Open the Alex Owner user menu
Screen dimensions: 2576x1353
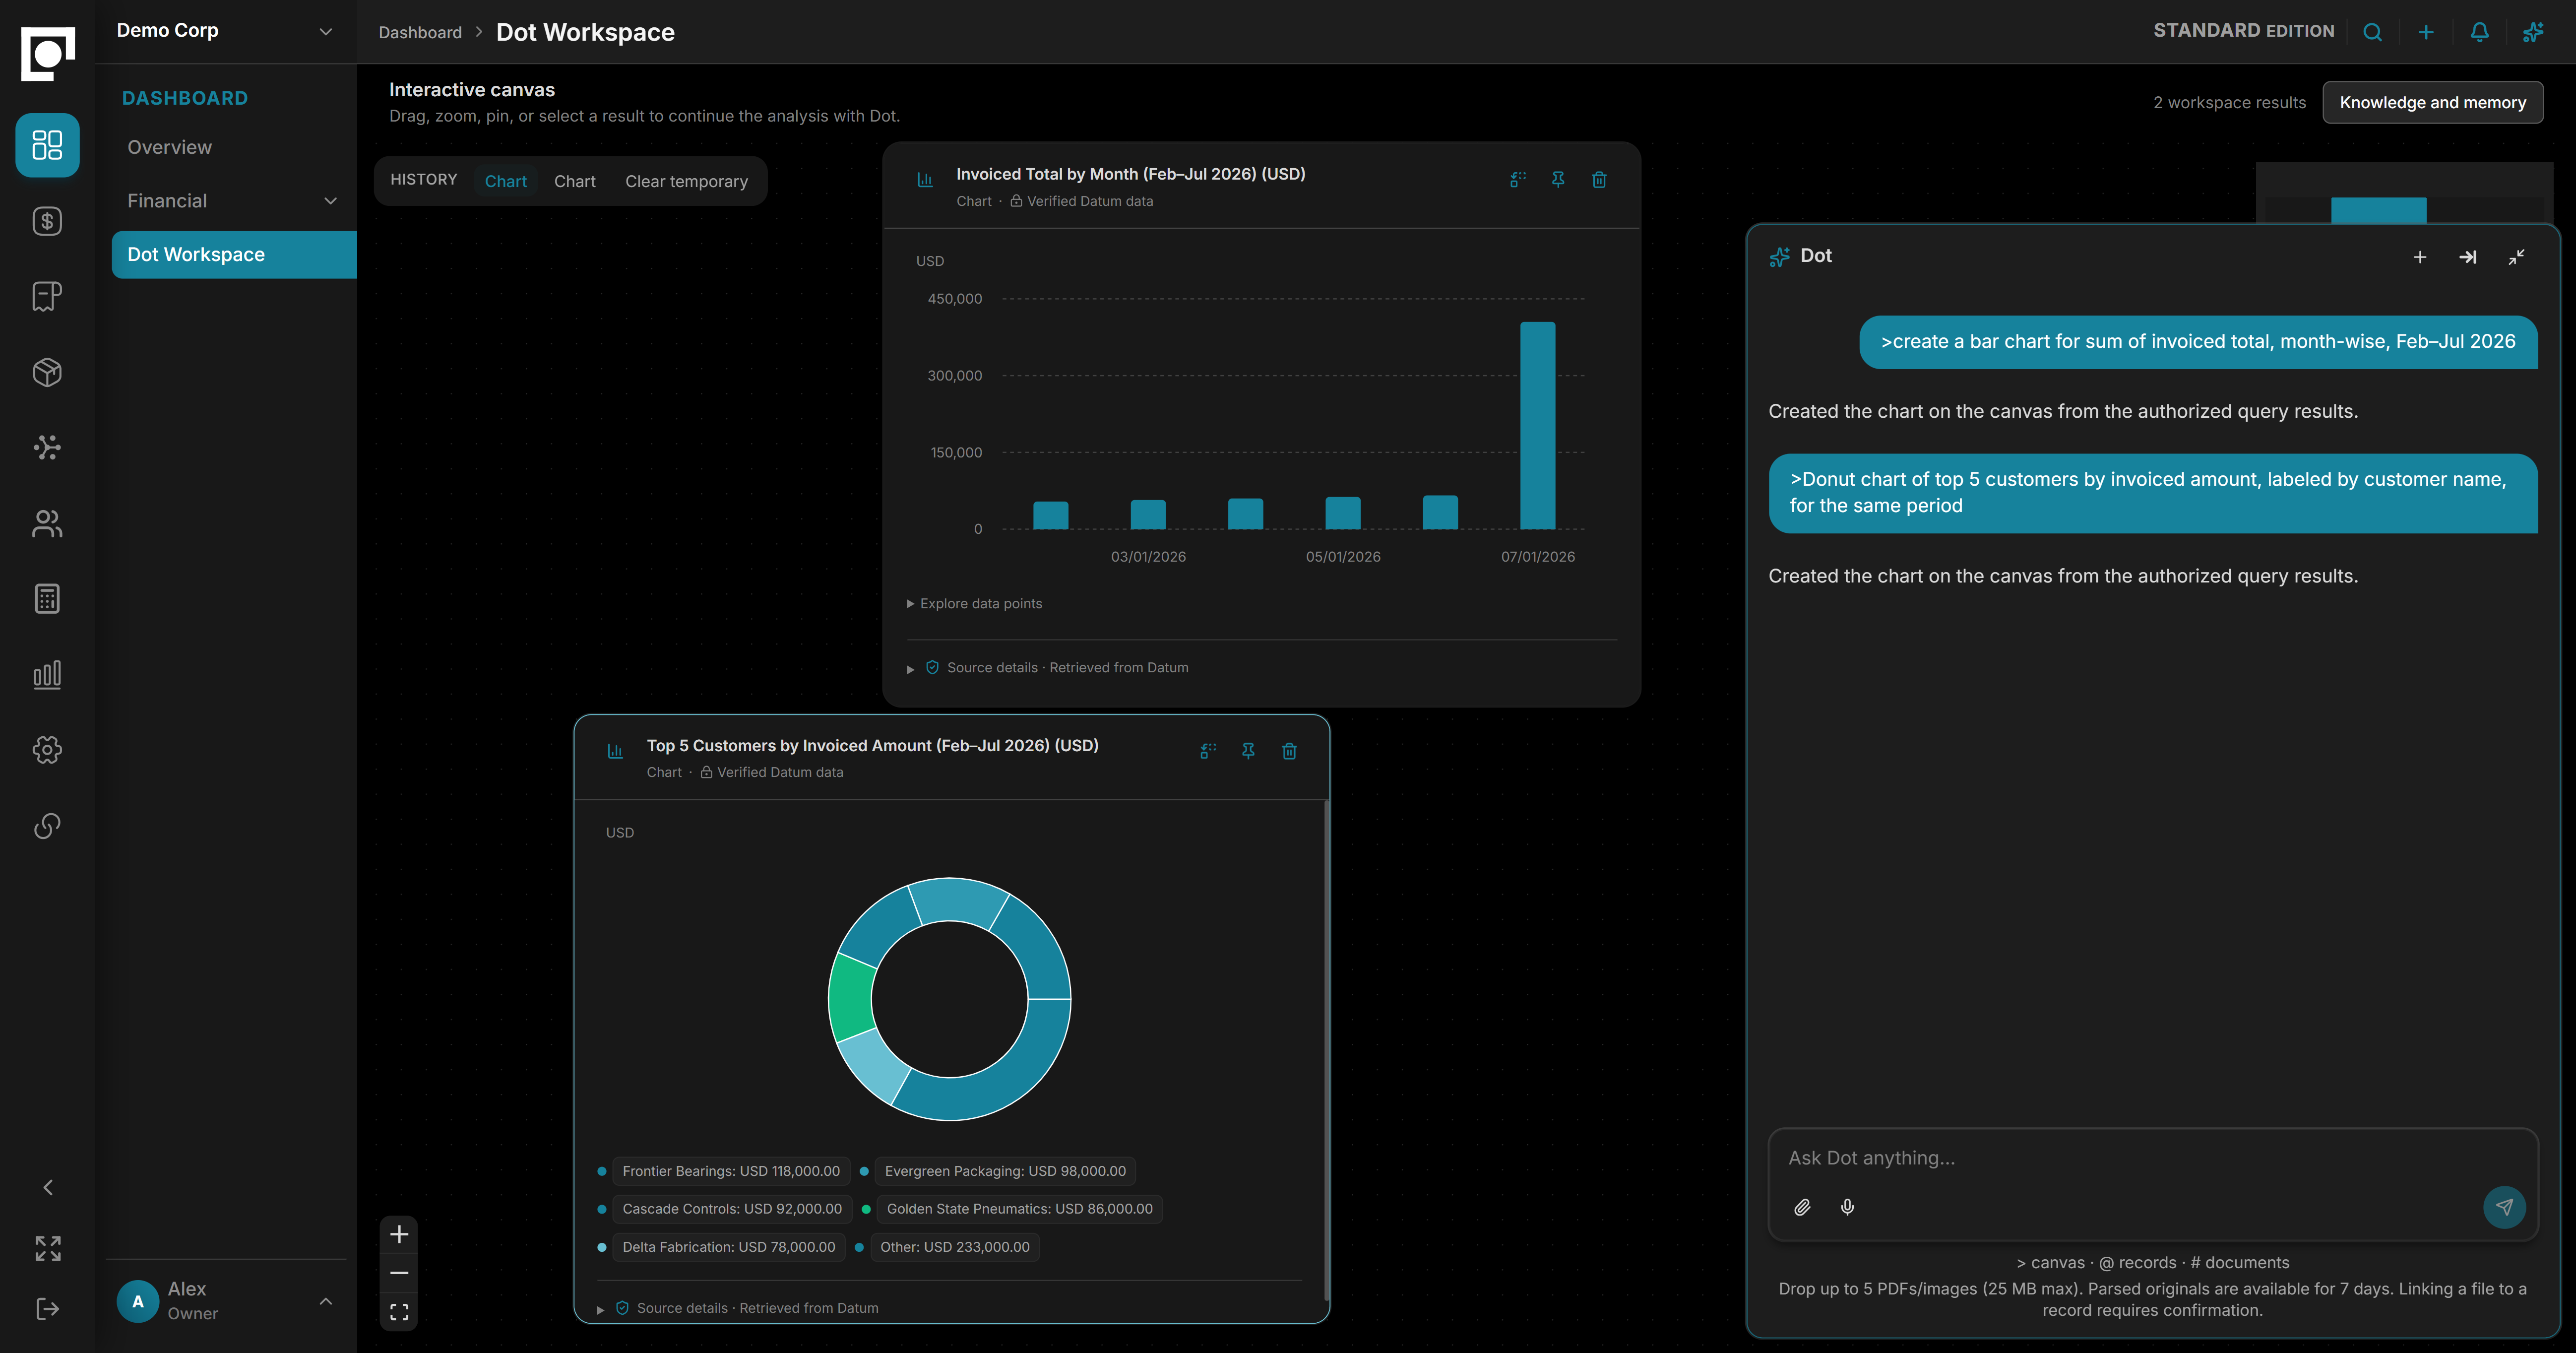[226, 1301]
